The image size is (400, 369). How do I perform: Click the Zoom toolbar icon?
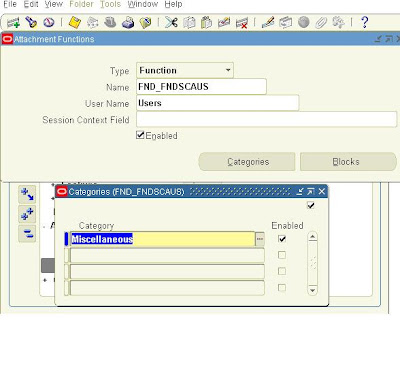point(285,23)
